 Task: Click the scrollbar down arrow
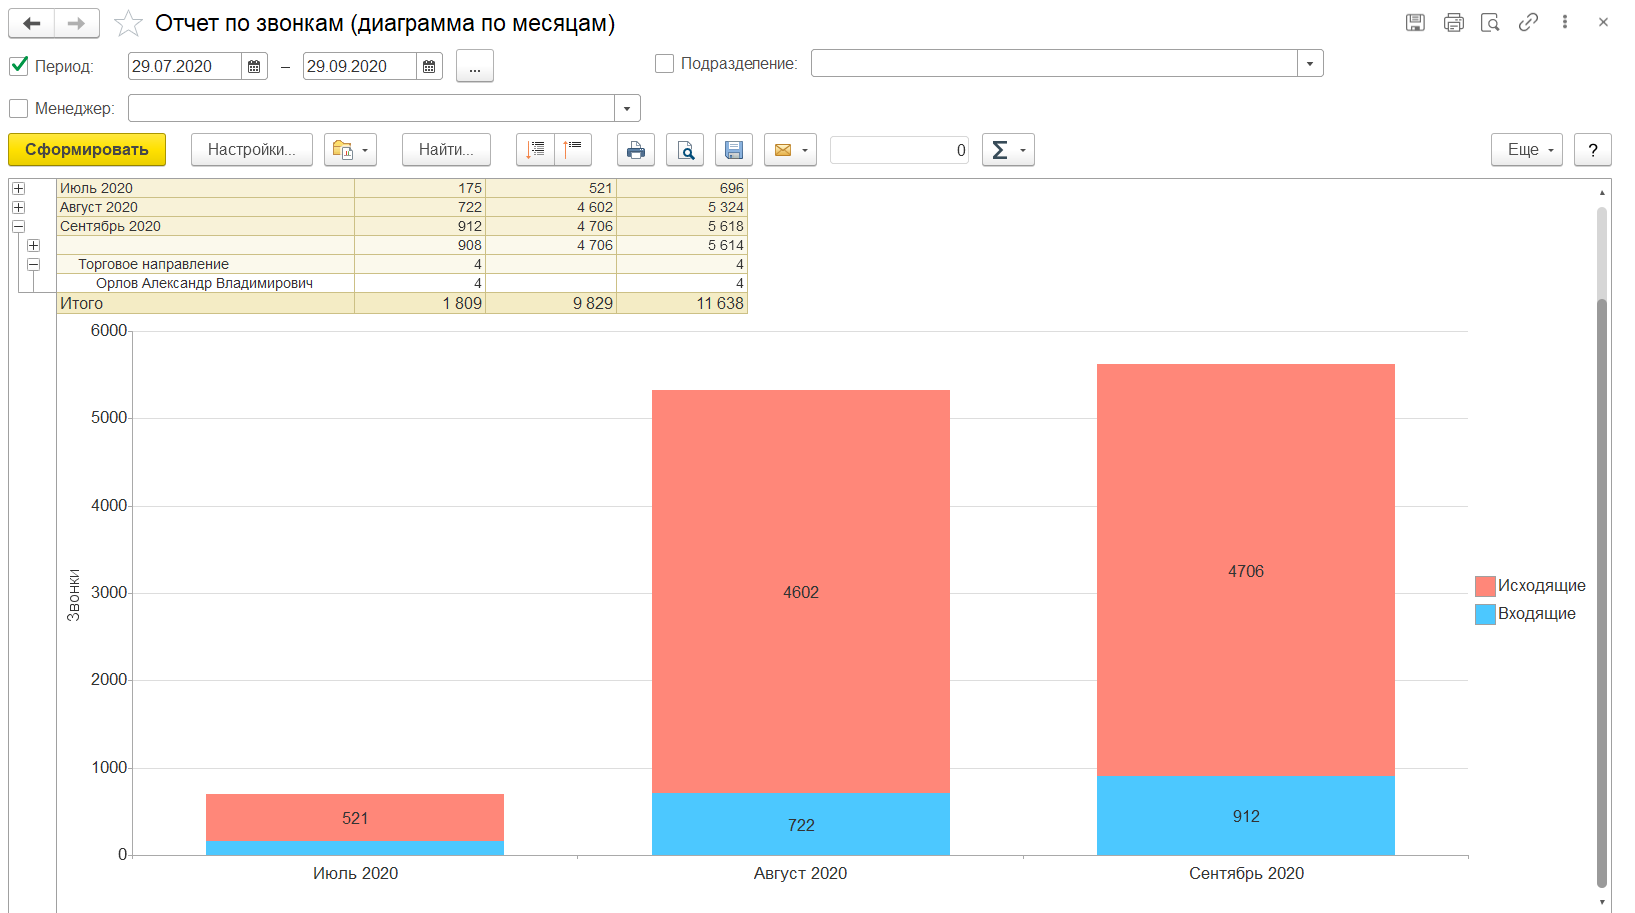coord(1603,902)
